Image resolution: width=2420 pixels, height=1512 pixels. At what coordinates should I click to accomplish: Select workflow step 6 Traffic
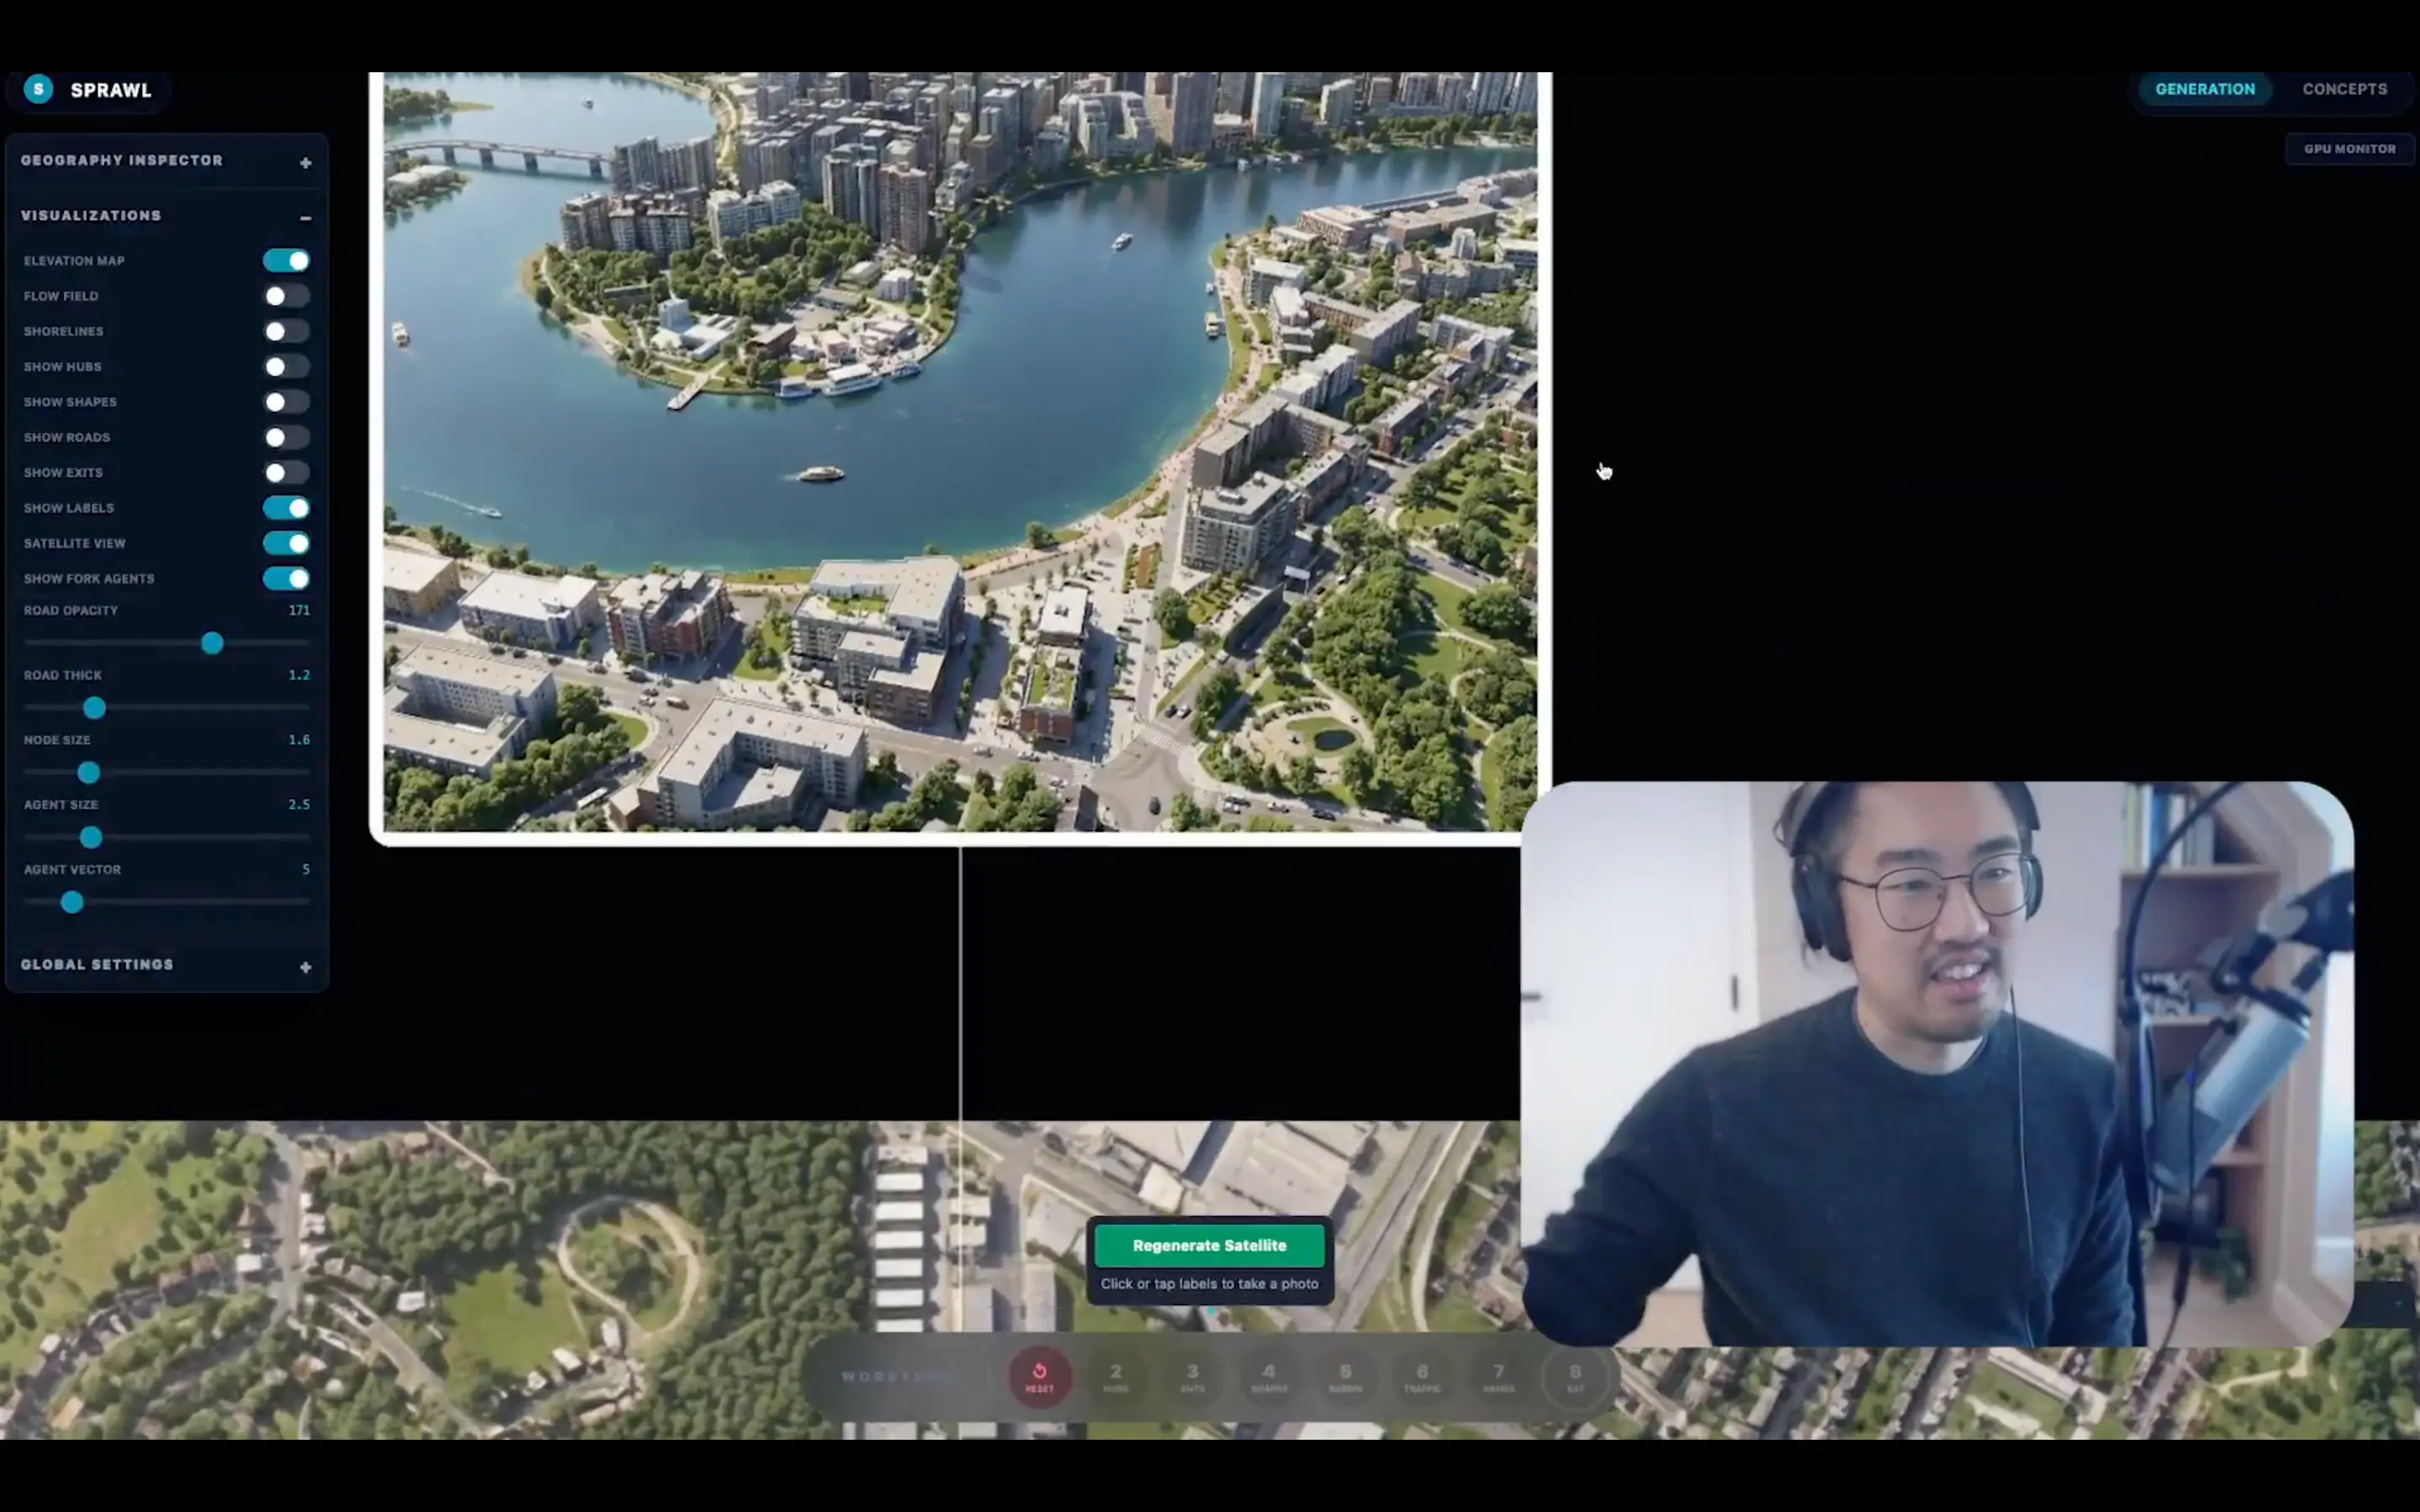(1422, 1377)
